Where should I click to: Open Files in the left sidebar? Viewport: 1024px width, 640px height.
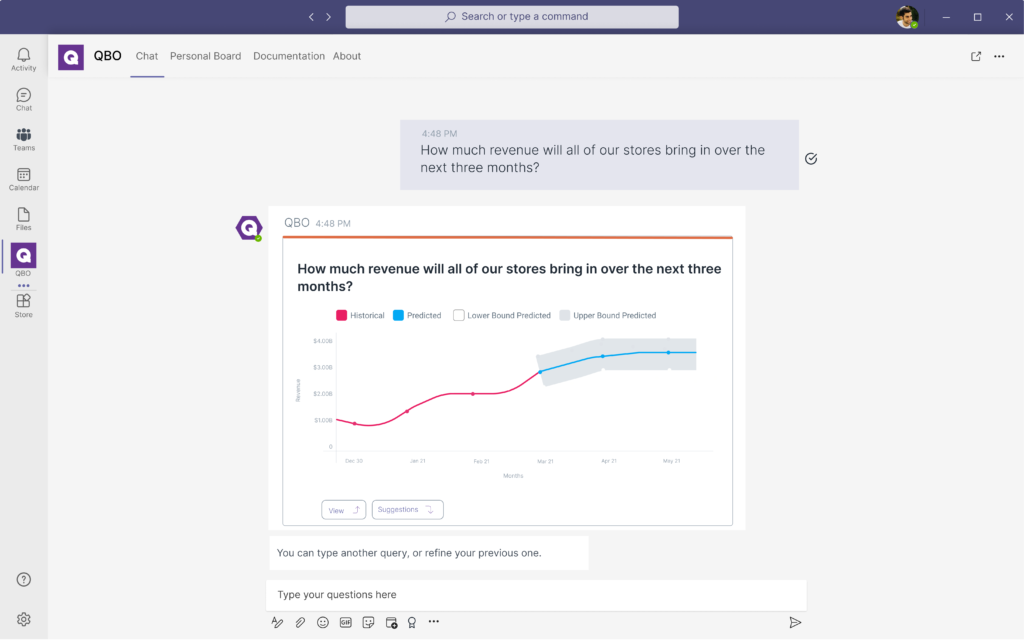pyautogui.click(x=23, y=219)
